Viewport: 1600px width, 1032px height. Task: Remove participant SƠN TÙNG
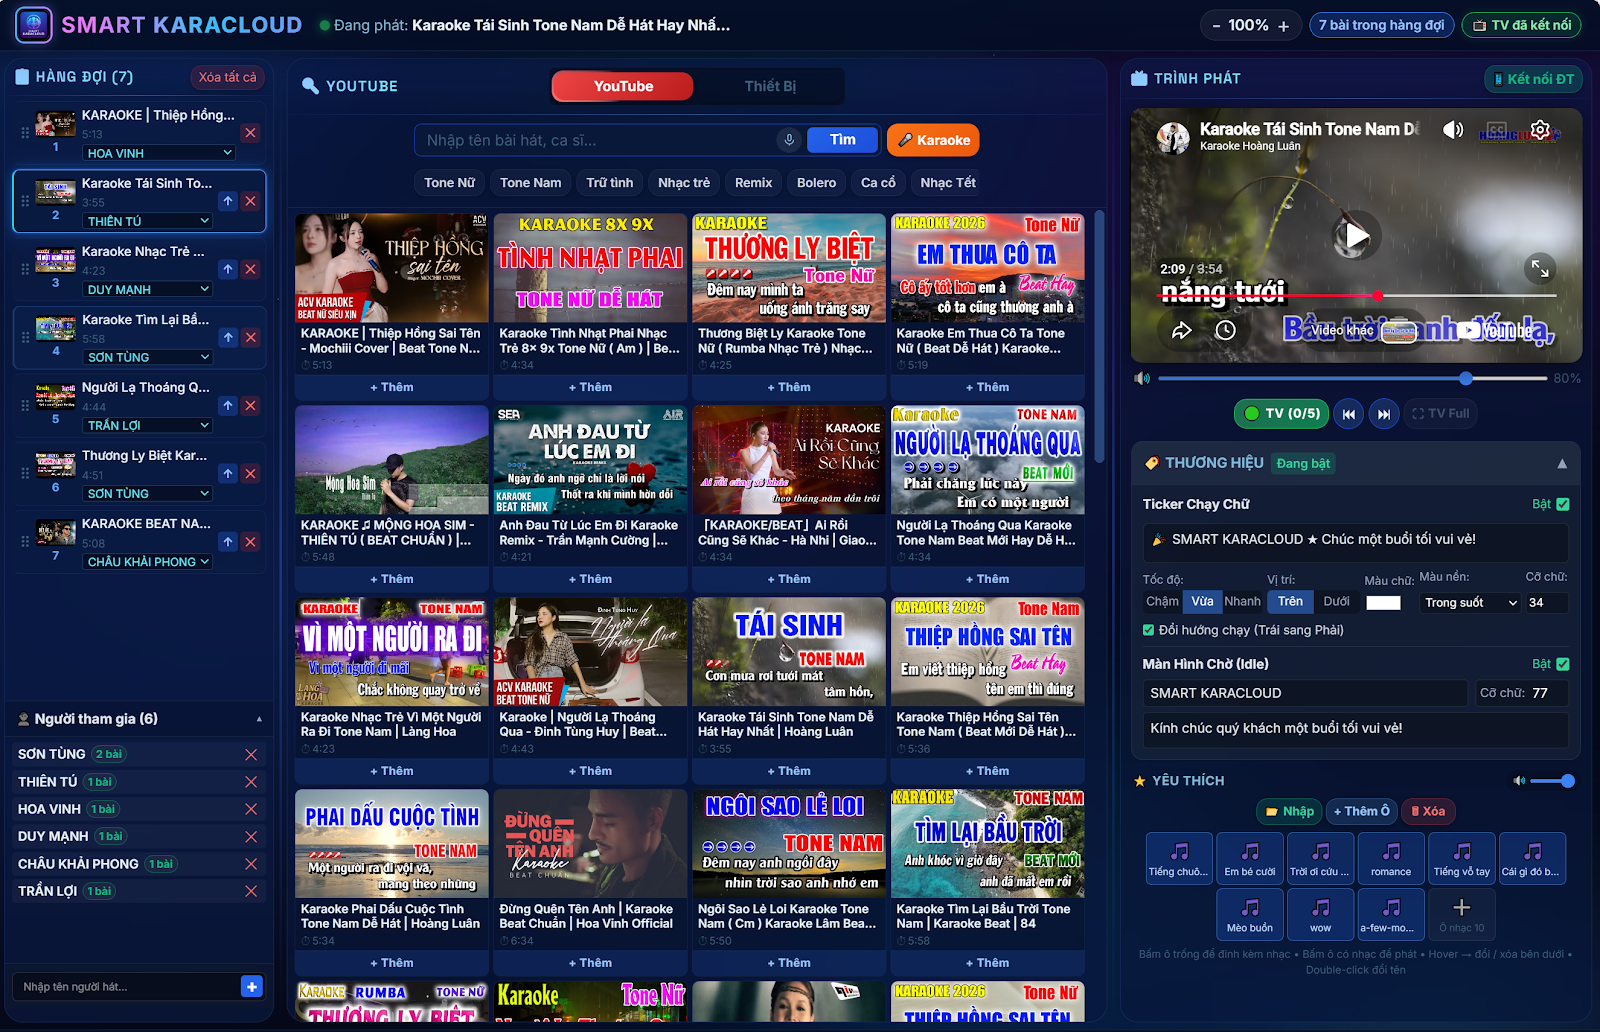click(x=251, y=755)
